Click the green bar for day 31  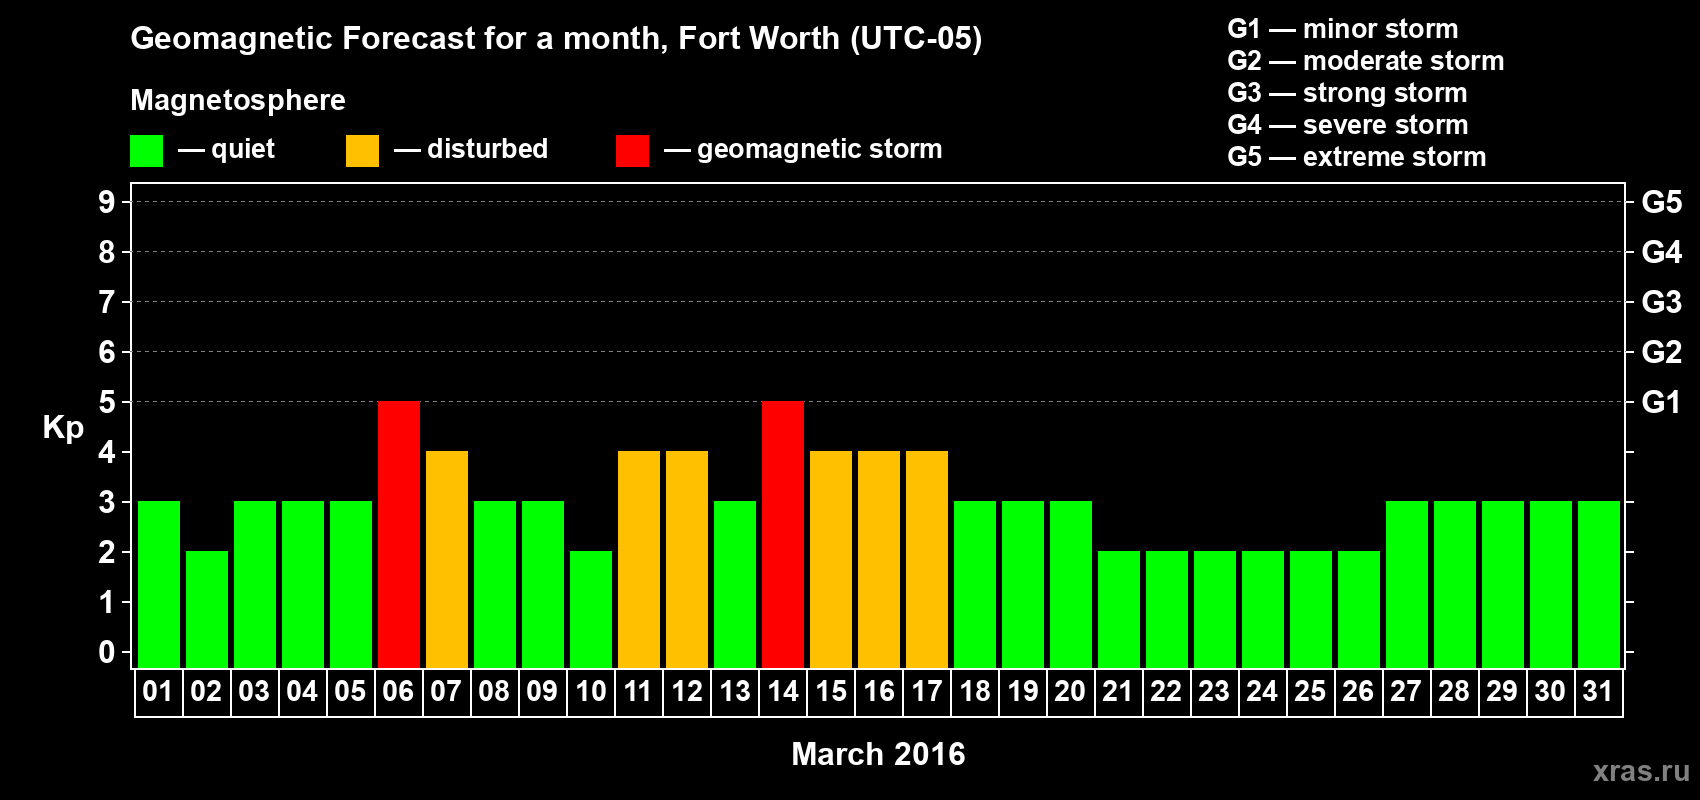1599,584
